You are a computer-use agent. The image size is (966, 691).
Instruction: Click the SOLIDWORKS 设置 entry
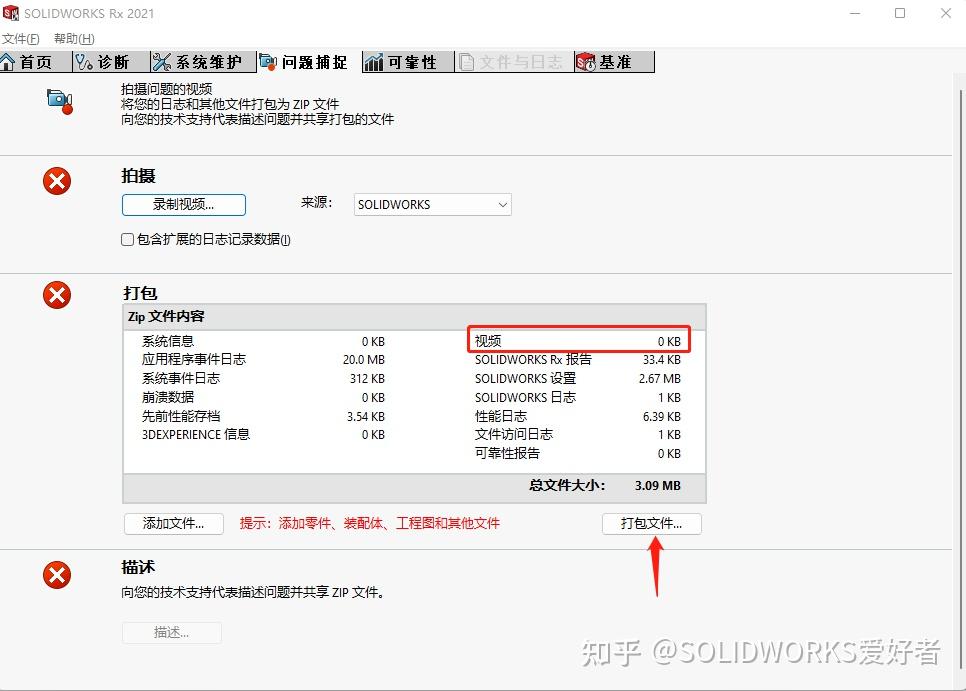point(526,378)
